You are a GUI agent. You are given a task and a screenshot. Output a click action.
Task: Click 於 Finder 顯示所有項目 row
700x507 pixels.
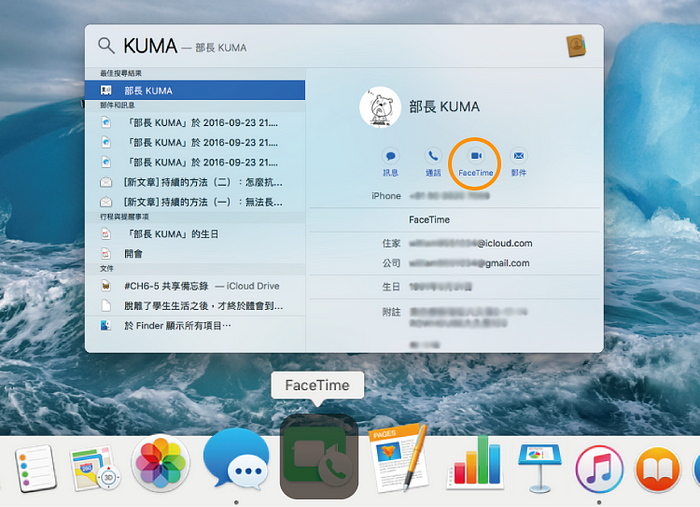[x=195, y=326]
